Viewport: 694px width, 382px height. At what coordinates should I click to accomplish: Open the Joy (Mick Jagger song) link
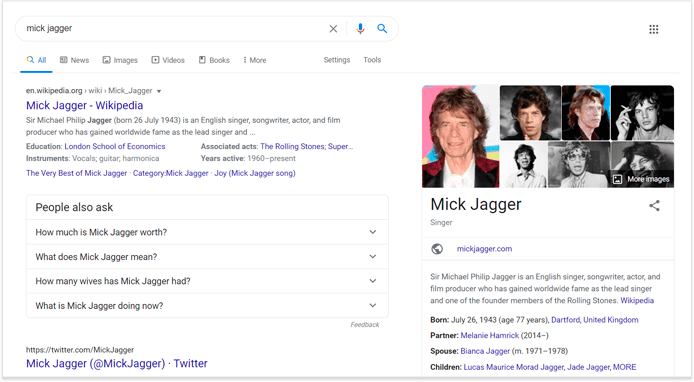tap(255, 173)
